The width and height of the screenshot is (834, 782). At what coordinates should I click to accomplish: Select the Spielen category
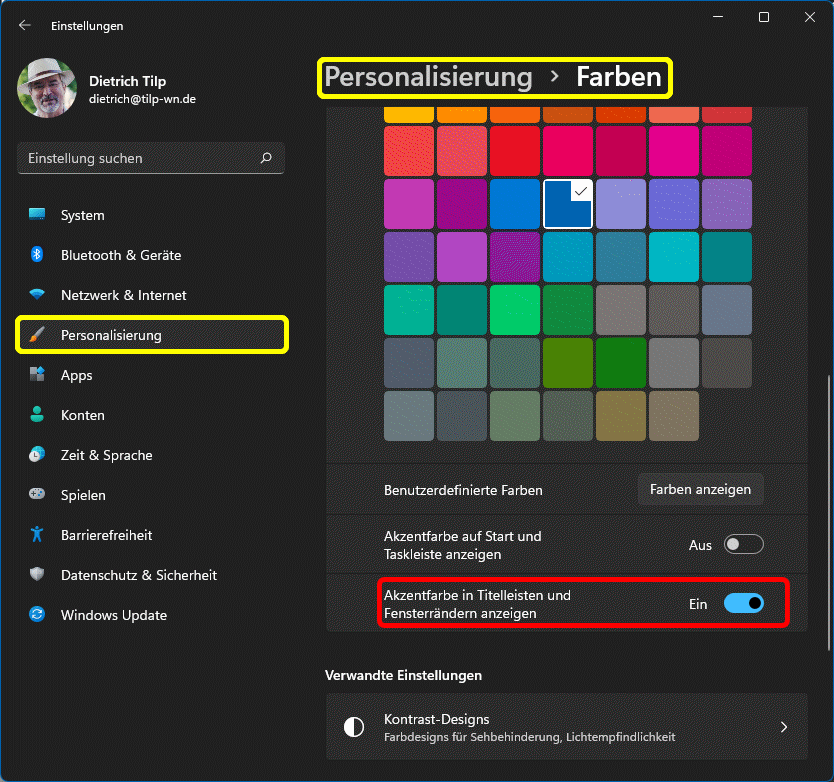(83, 495)
